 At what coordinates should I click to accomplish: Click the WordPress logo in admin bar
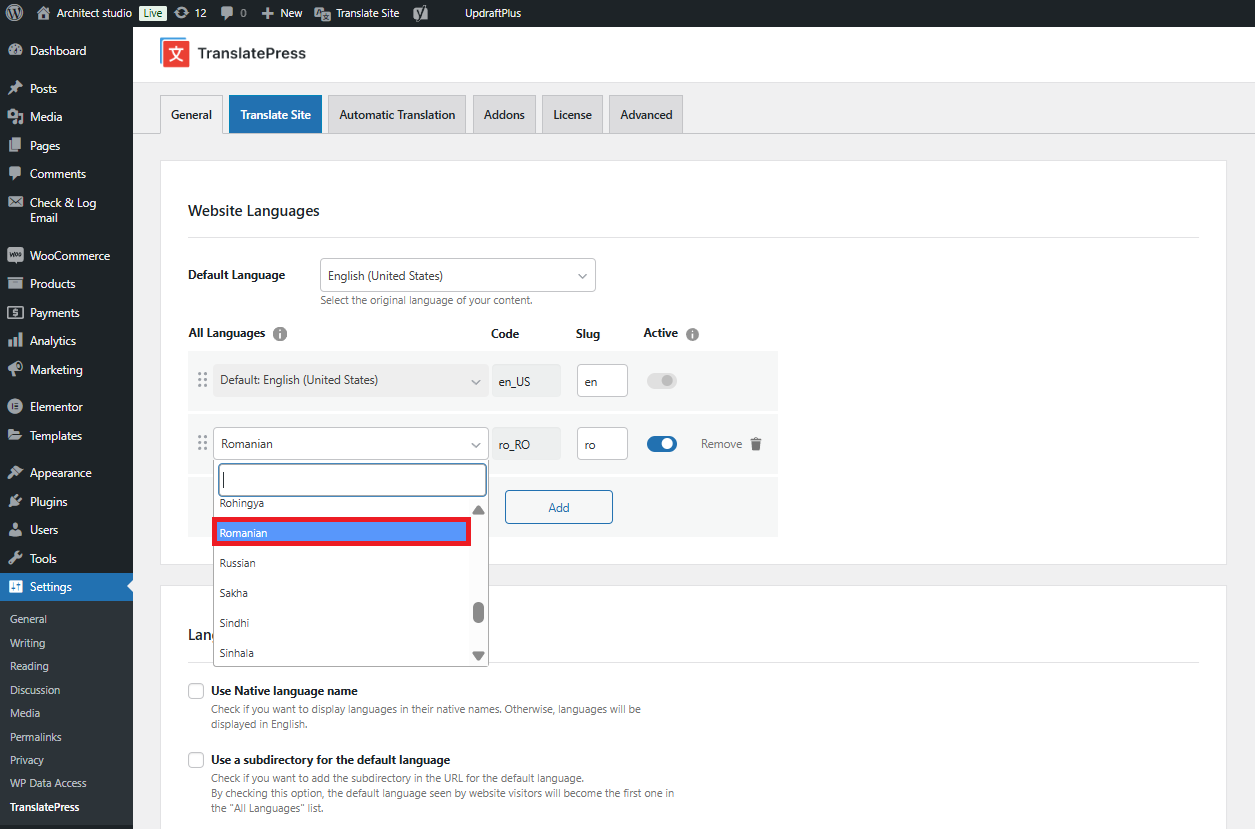14,13
